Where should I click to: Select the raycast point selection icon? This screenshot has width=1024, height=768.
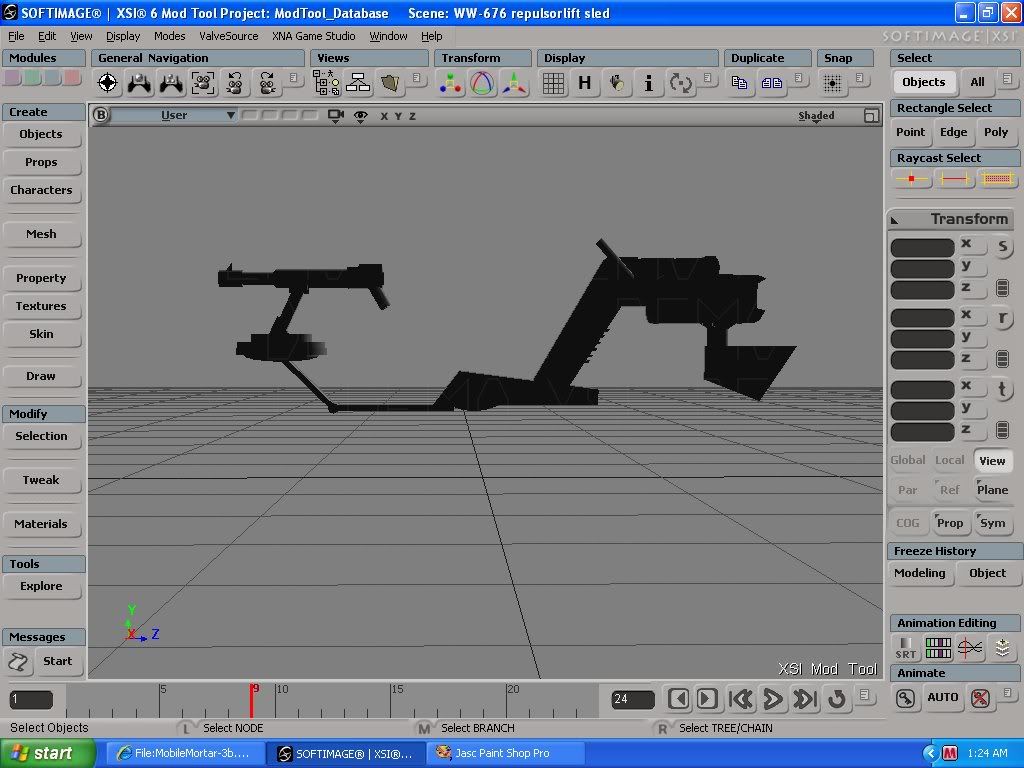click(x=912, y=178)
